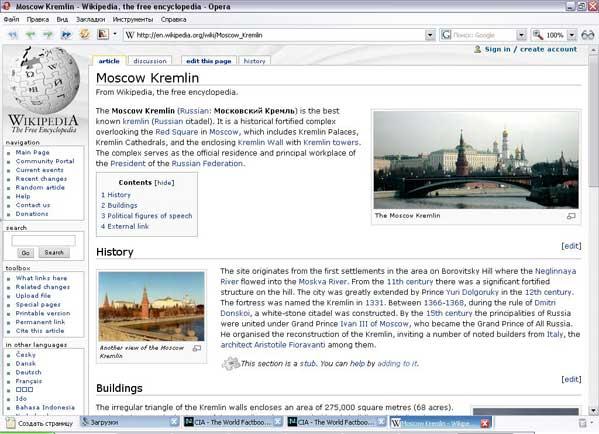Edit the History section
The height and width of the screenshot is (434, 599).
[x=571, y=246]
